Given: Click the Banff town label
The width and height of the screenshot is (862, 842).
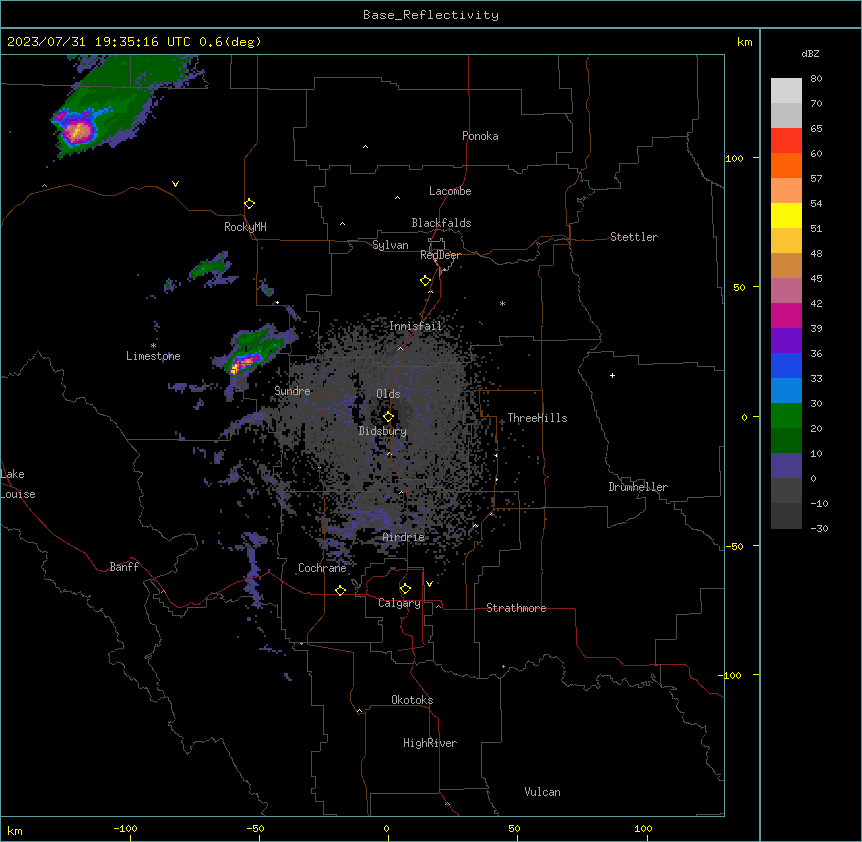Looking at the screenshot, I should coord(124,567).
